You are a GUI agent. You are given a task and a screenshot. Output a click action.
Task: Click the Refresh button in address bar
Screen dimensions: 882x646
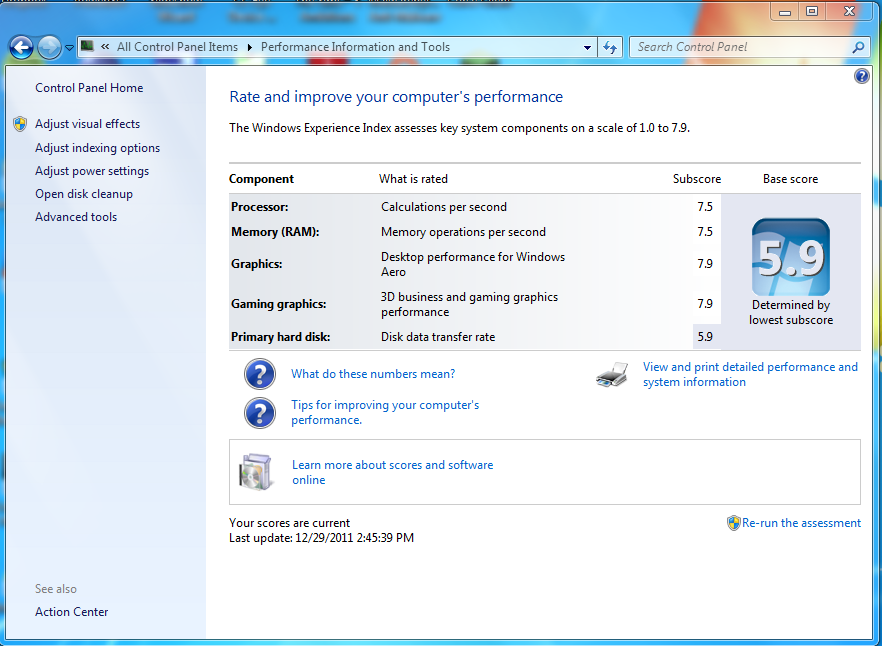pos(610,47)
